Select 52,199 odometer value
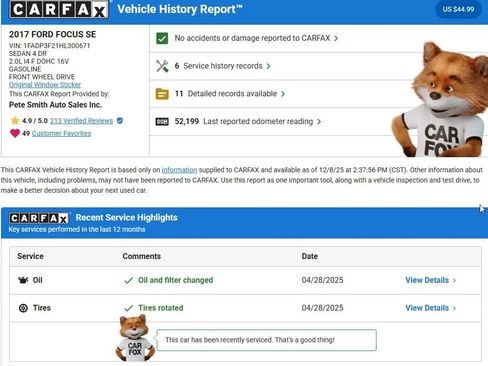488x366 pixels. click(x=187, y=121)
